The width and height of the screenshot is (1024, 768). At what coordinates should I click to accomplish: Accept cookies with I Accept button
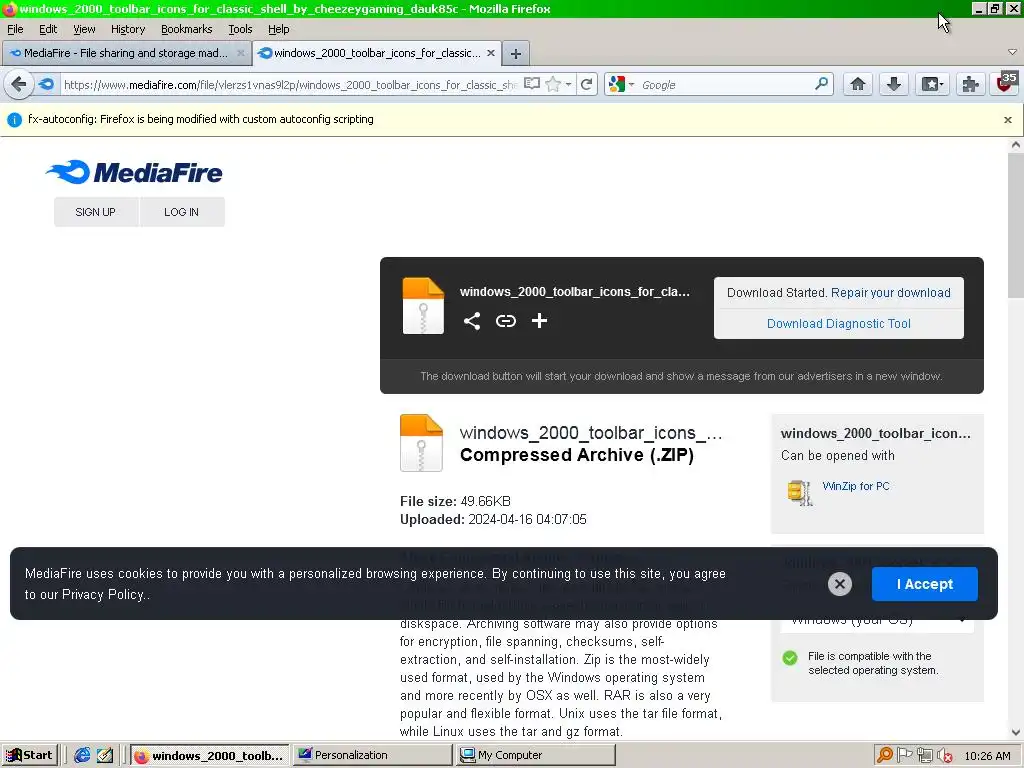pos(924,584)
